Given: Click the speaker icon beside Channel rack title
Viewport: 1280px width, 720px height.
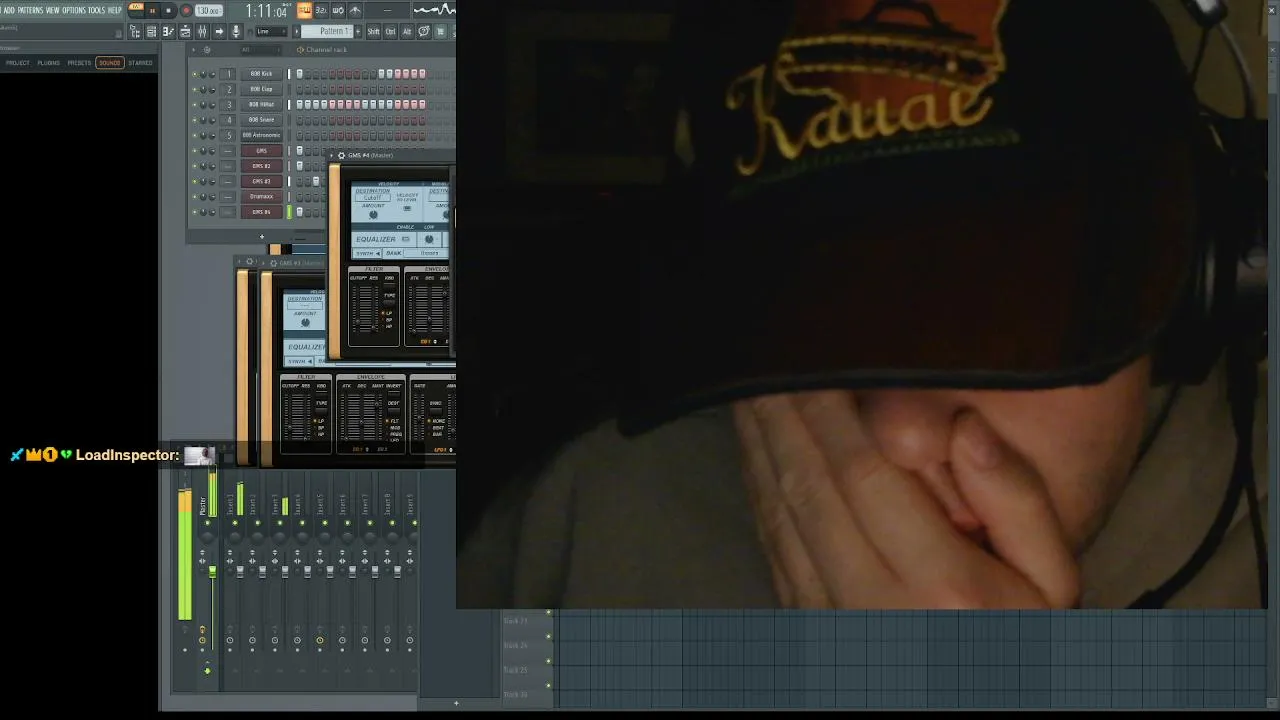Looking at the screenshot, I should pyautogui.click(x=299, y=49).
